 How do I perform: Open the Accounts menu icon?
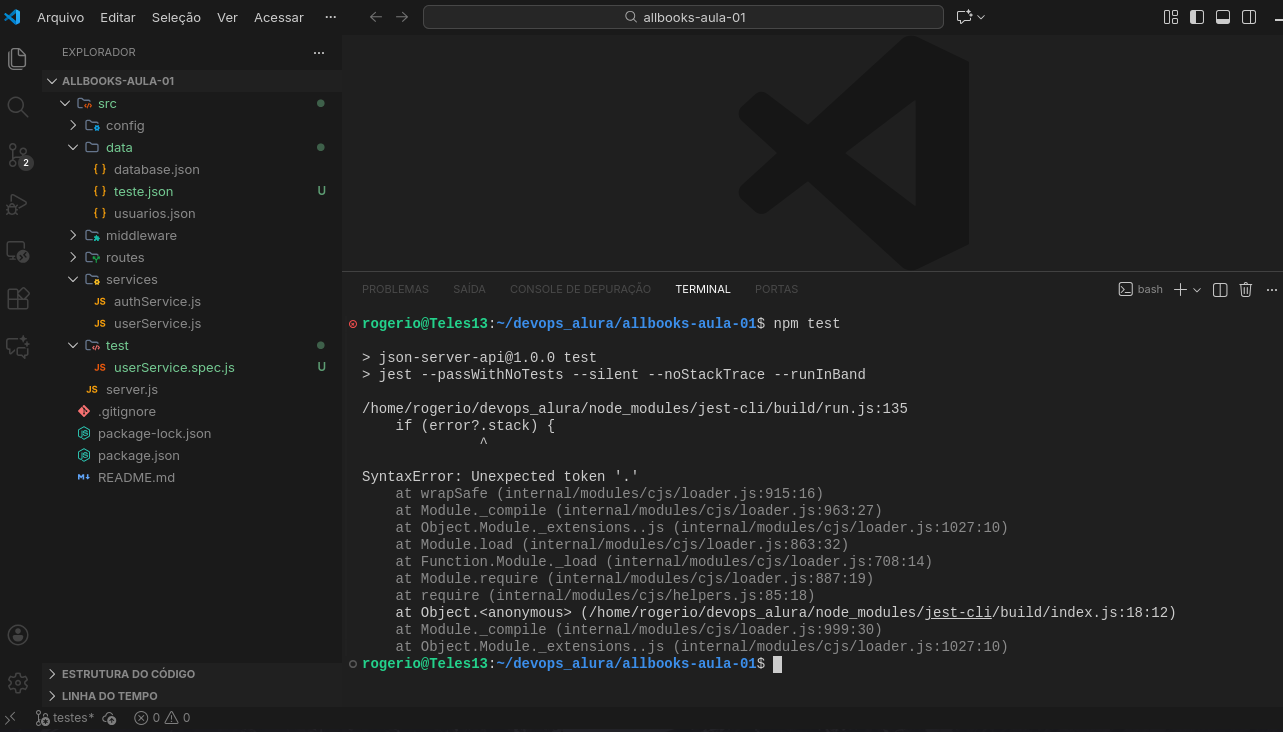(17, 635)
